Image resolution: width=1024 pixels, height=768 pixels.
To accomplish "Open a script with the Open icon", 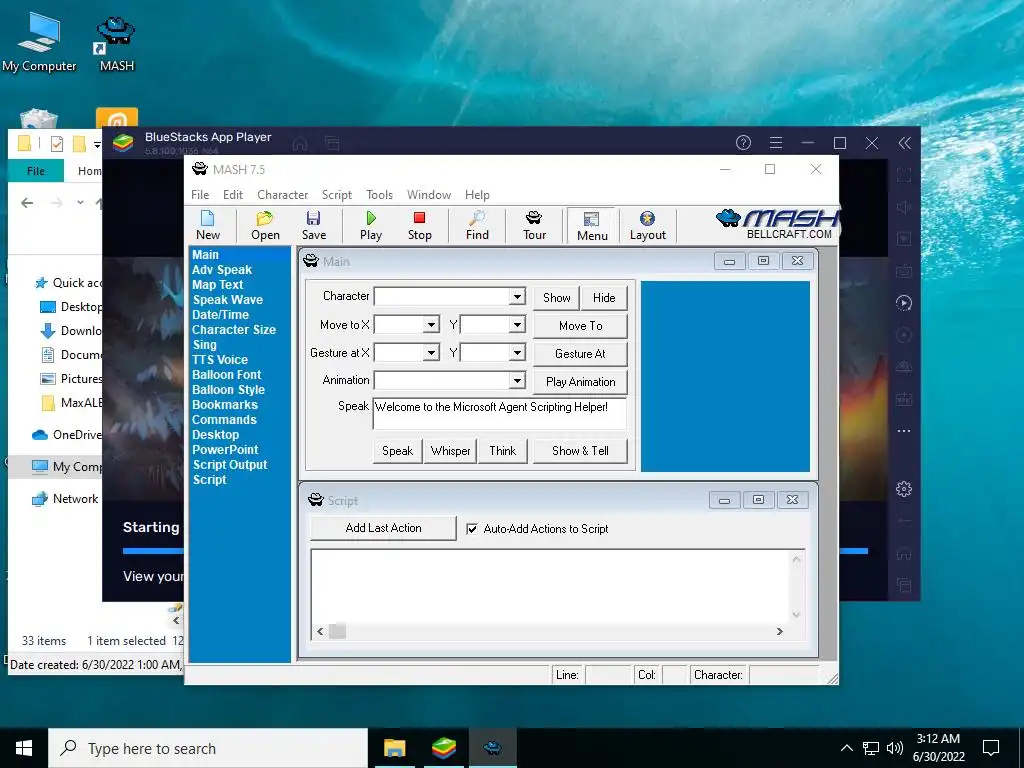I will coord(265,225).
